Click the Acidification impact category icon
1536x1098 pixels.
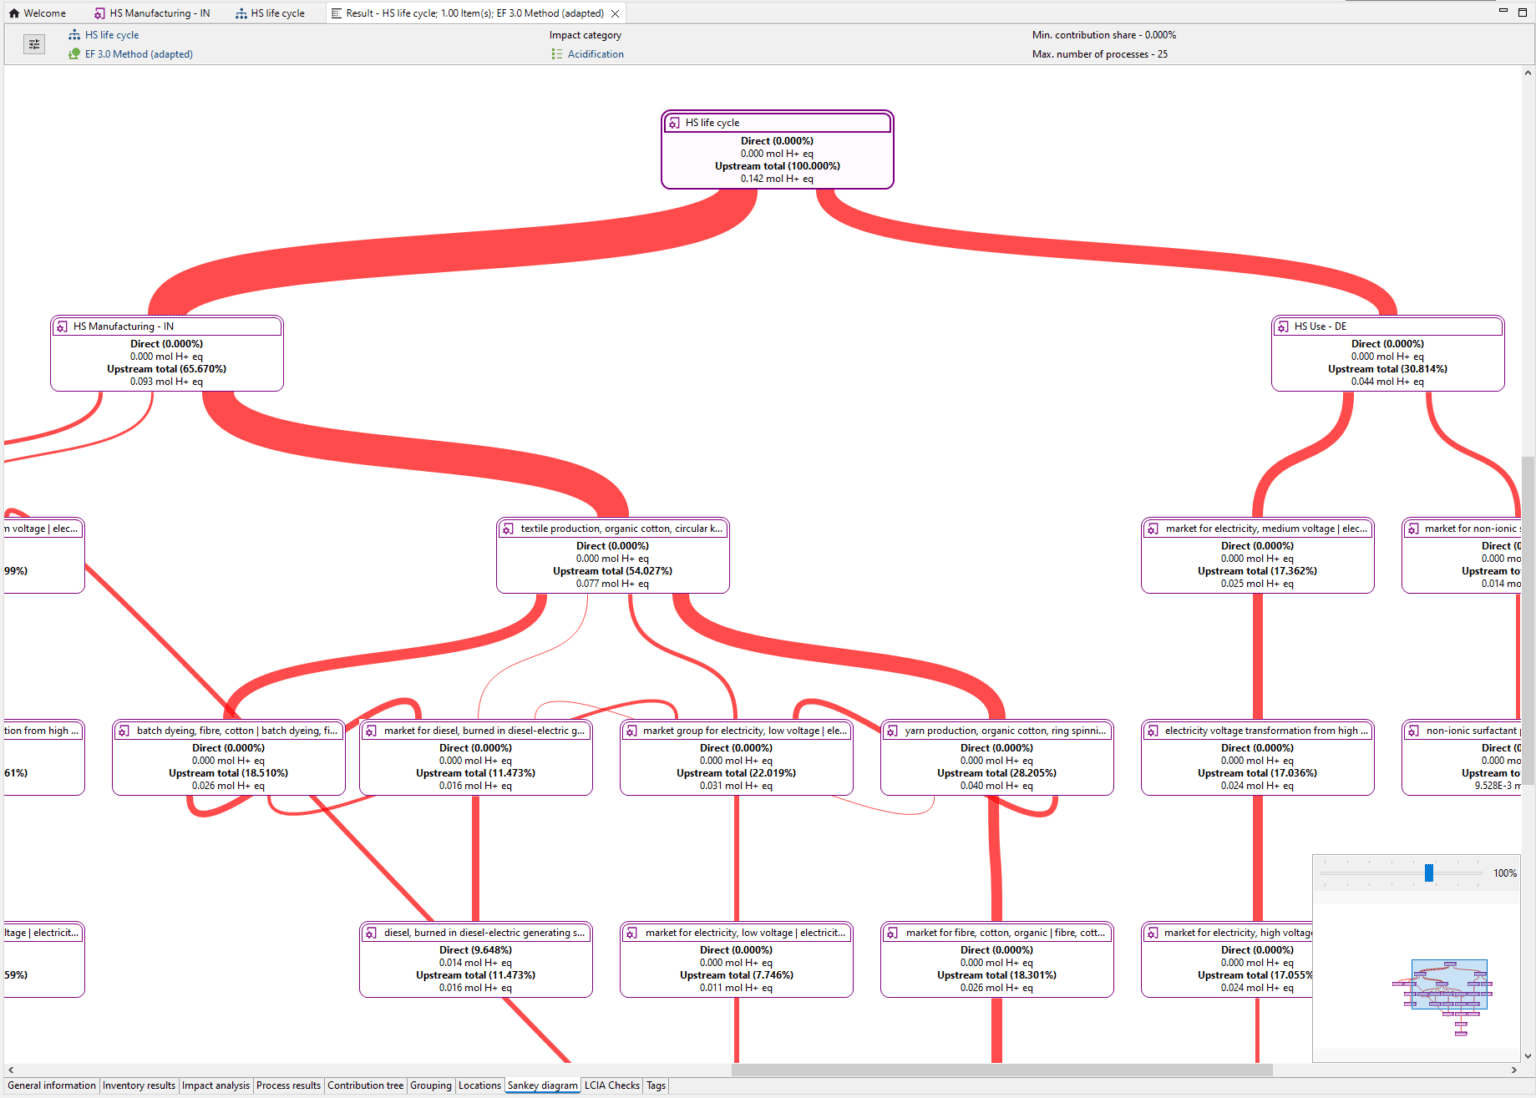point(557,54)
